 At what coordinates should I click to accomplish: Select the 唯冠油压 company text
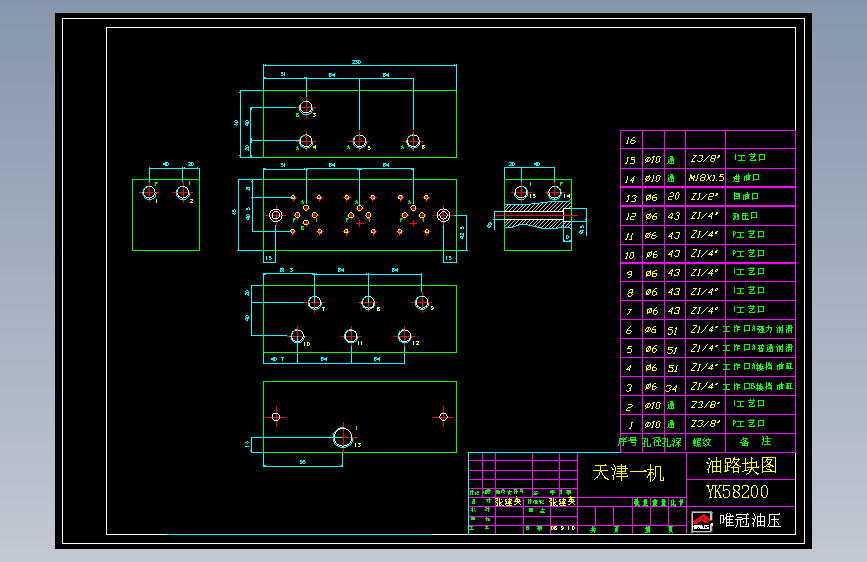(750, 521)
